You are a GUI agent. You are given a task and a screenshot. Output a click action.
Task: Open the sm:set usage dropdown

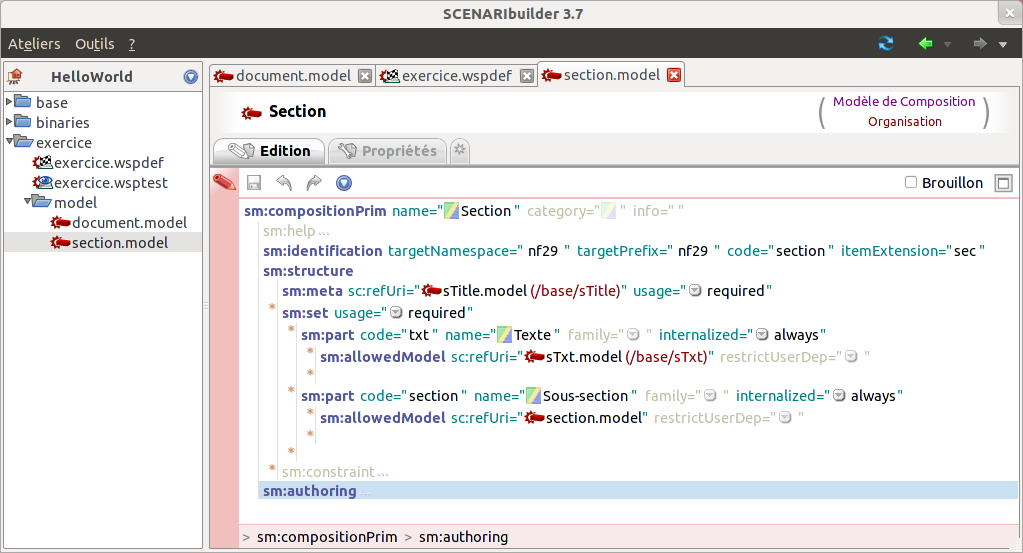click(396, 312)
